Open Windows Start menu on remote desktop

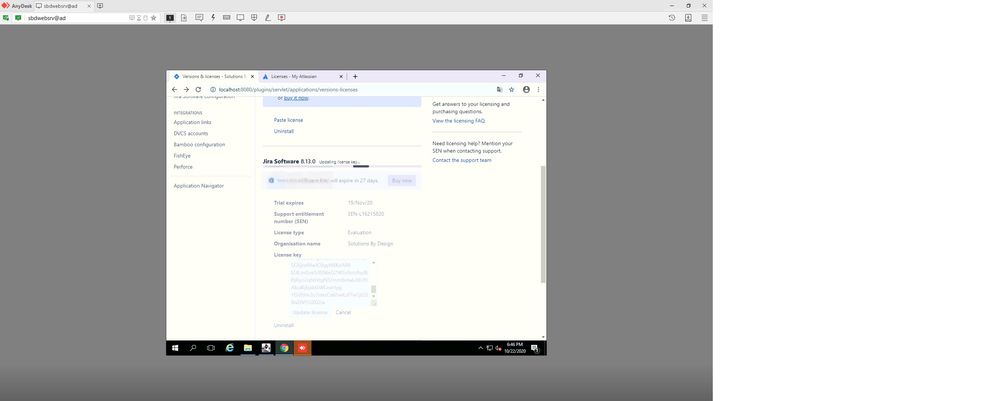[175, 348]
